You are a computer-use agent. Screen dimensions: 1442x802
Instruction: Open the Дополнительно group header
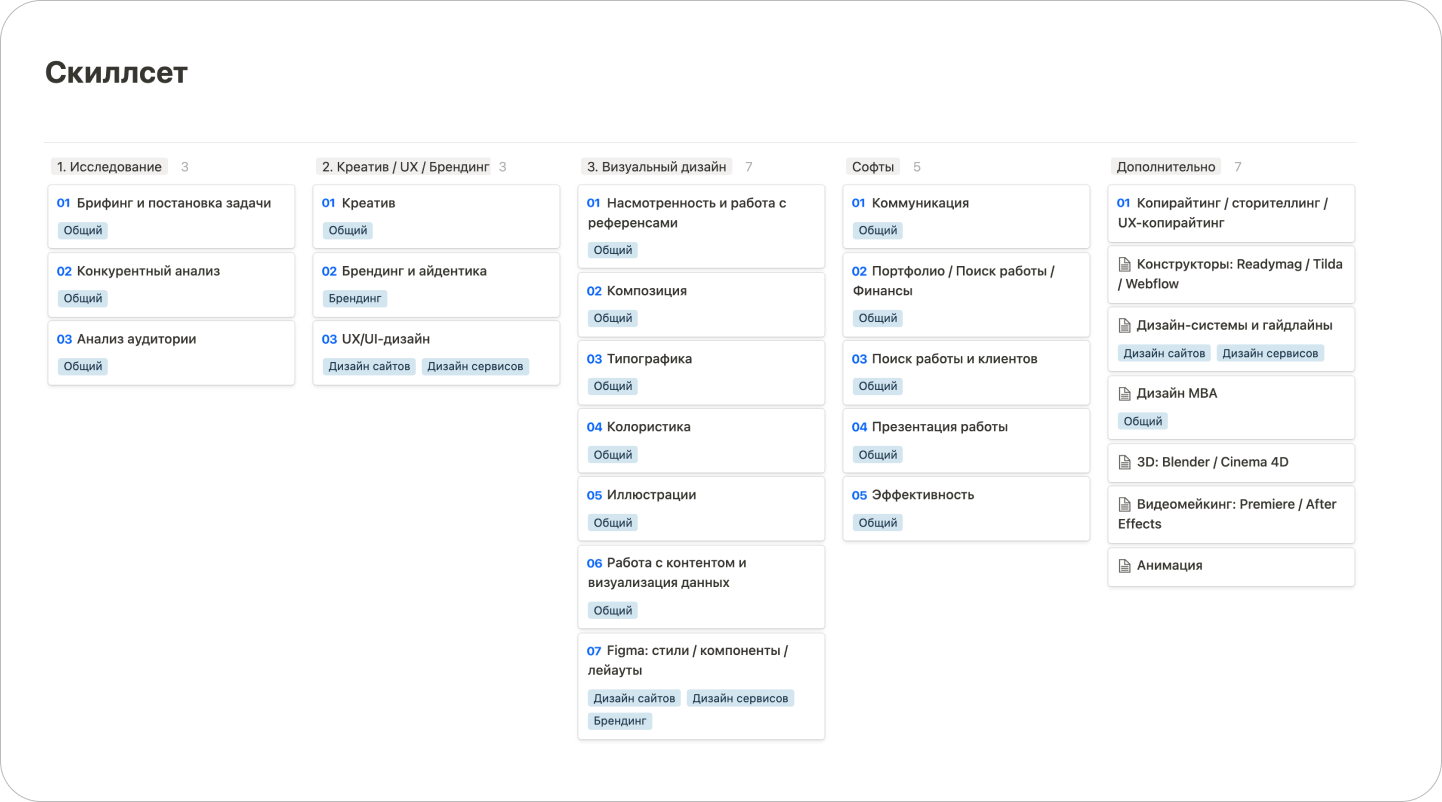[1166, 167]
